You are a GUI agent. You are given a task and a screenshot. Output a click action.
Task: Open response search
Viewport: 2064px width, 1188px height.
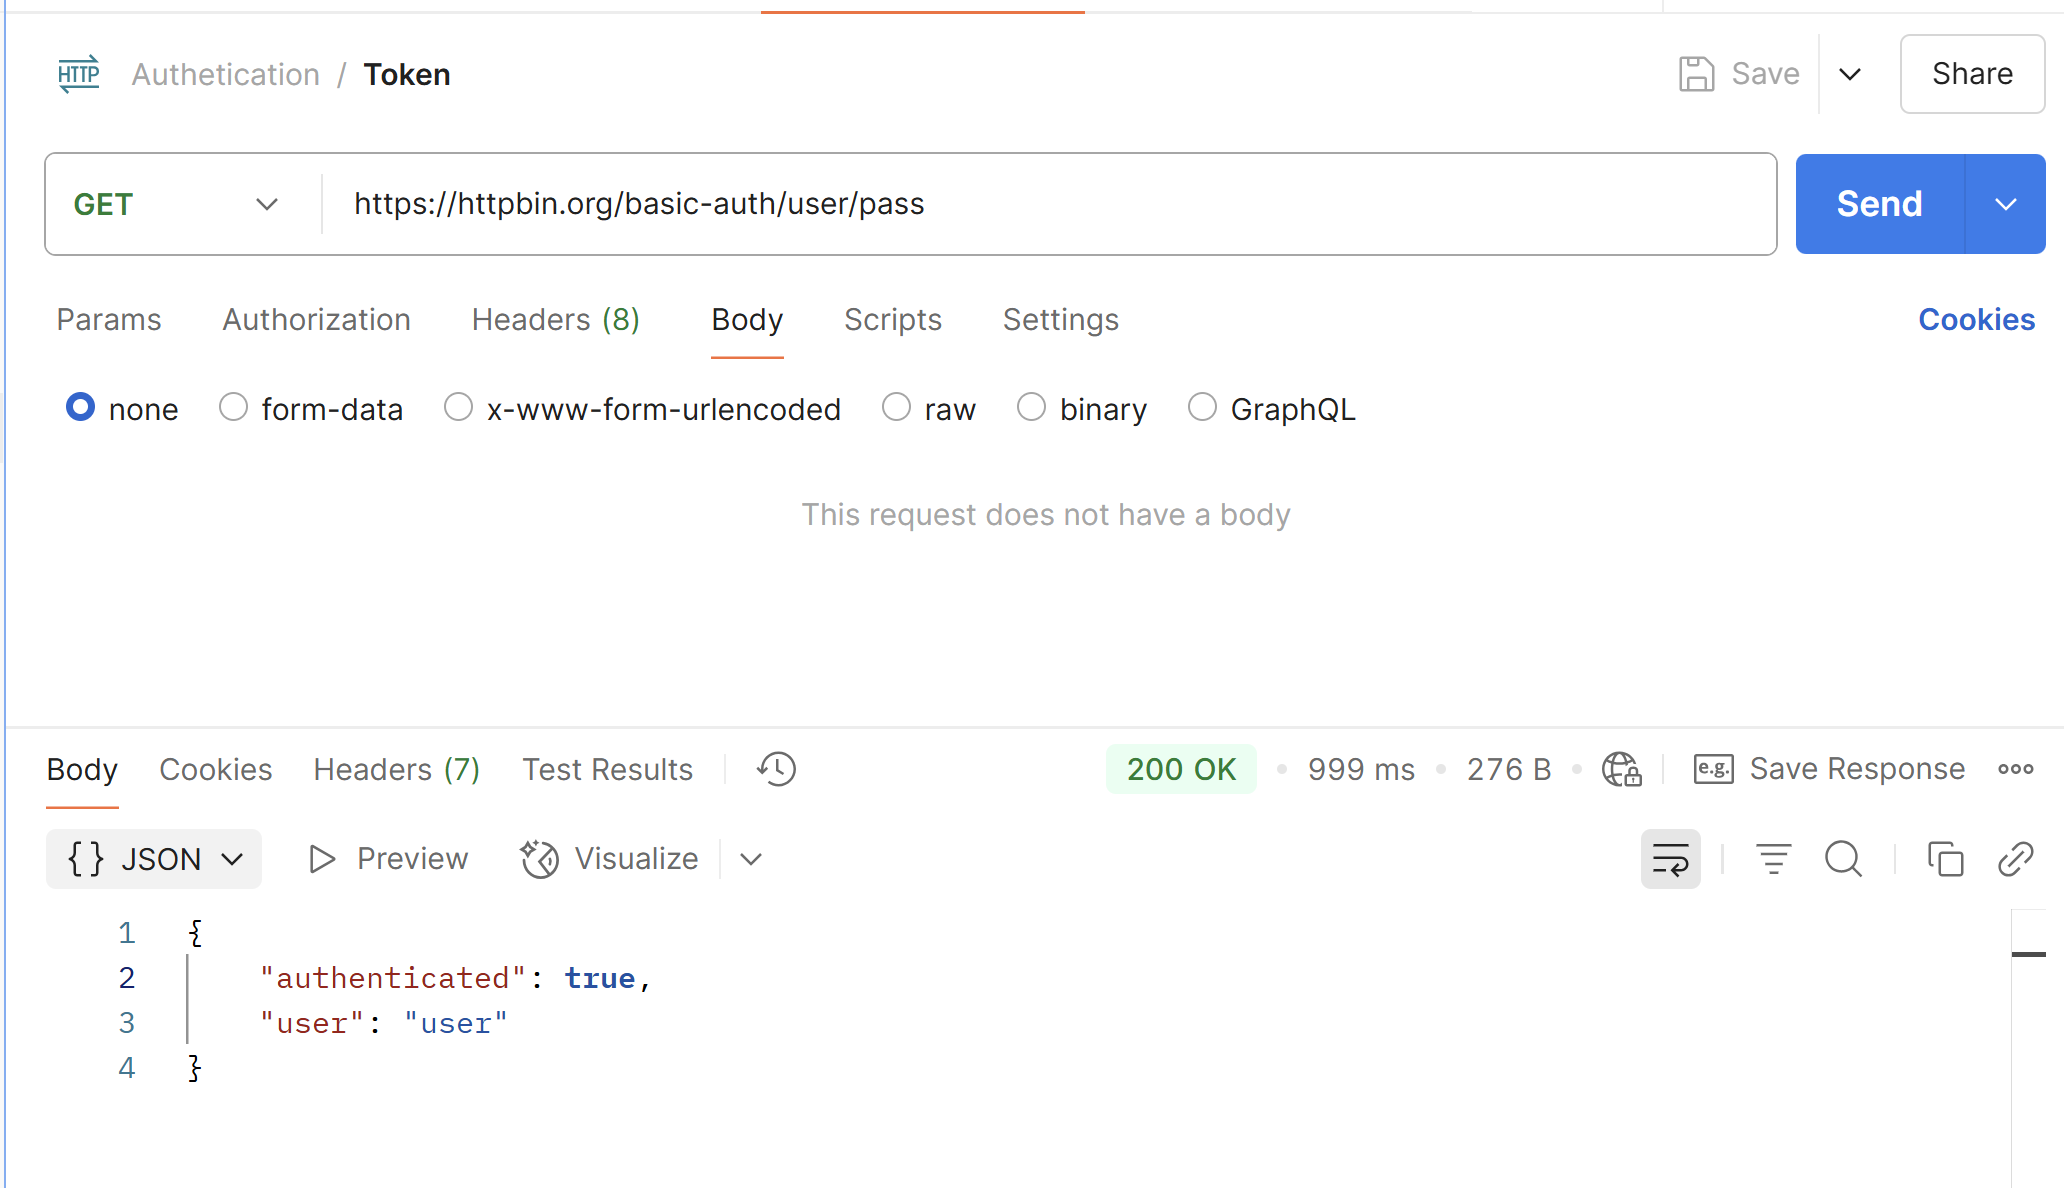(1843, 859)
